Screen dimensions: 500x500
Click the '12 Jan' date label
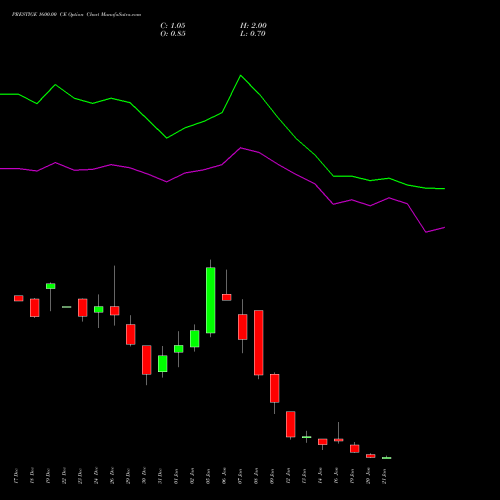point(288,476)
